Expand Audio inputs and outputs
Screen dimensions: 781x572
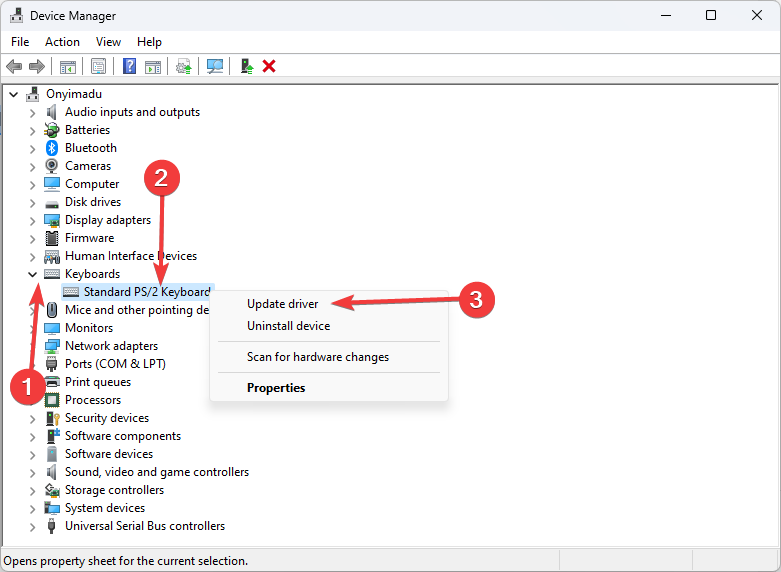tap(32, 113)
